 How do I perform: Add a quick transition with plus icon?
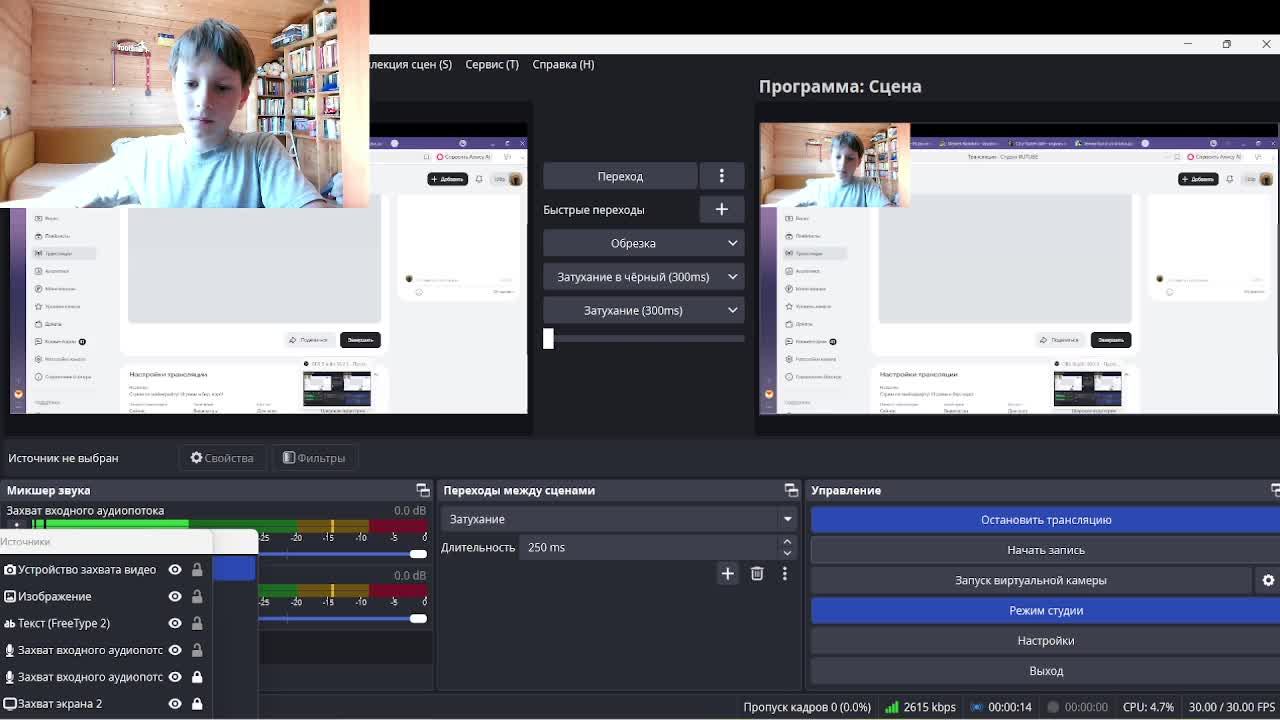point(721,209)
